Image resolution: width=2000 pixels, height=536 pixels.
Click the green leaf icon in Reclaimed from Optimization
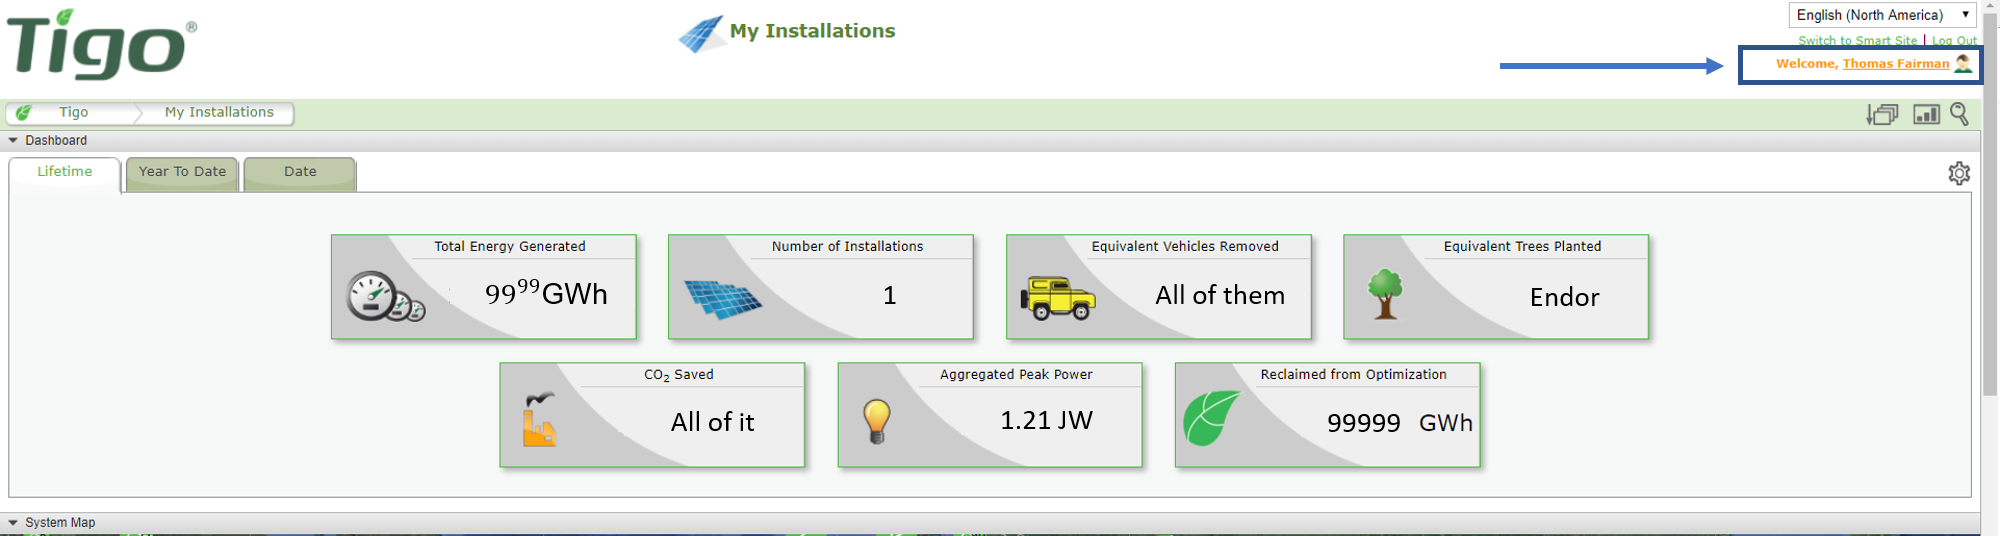click(1211, 418)
